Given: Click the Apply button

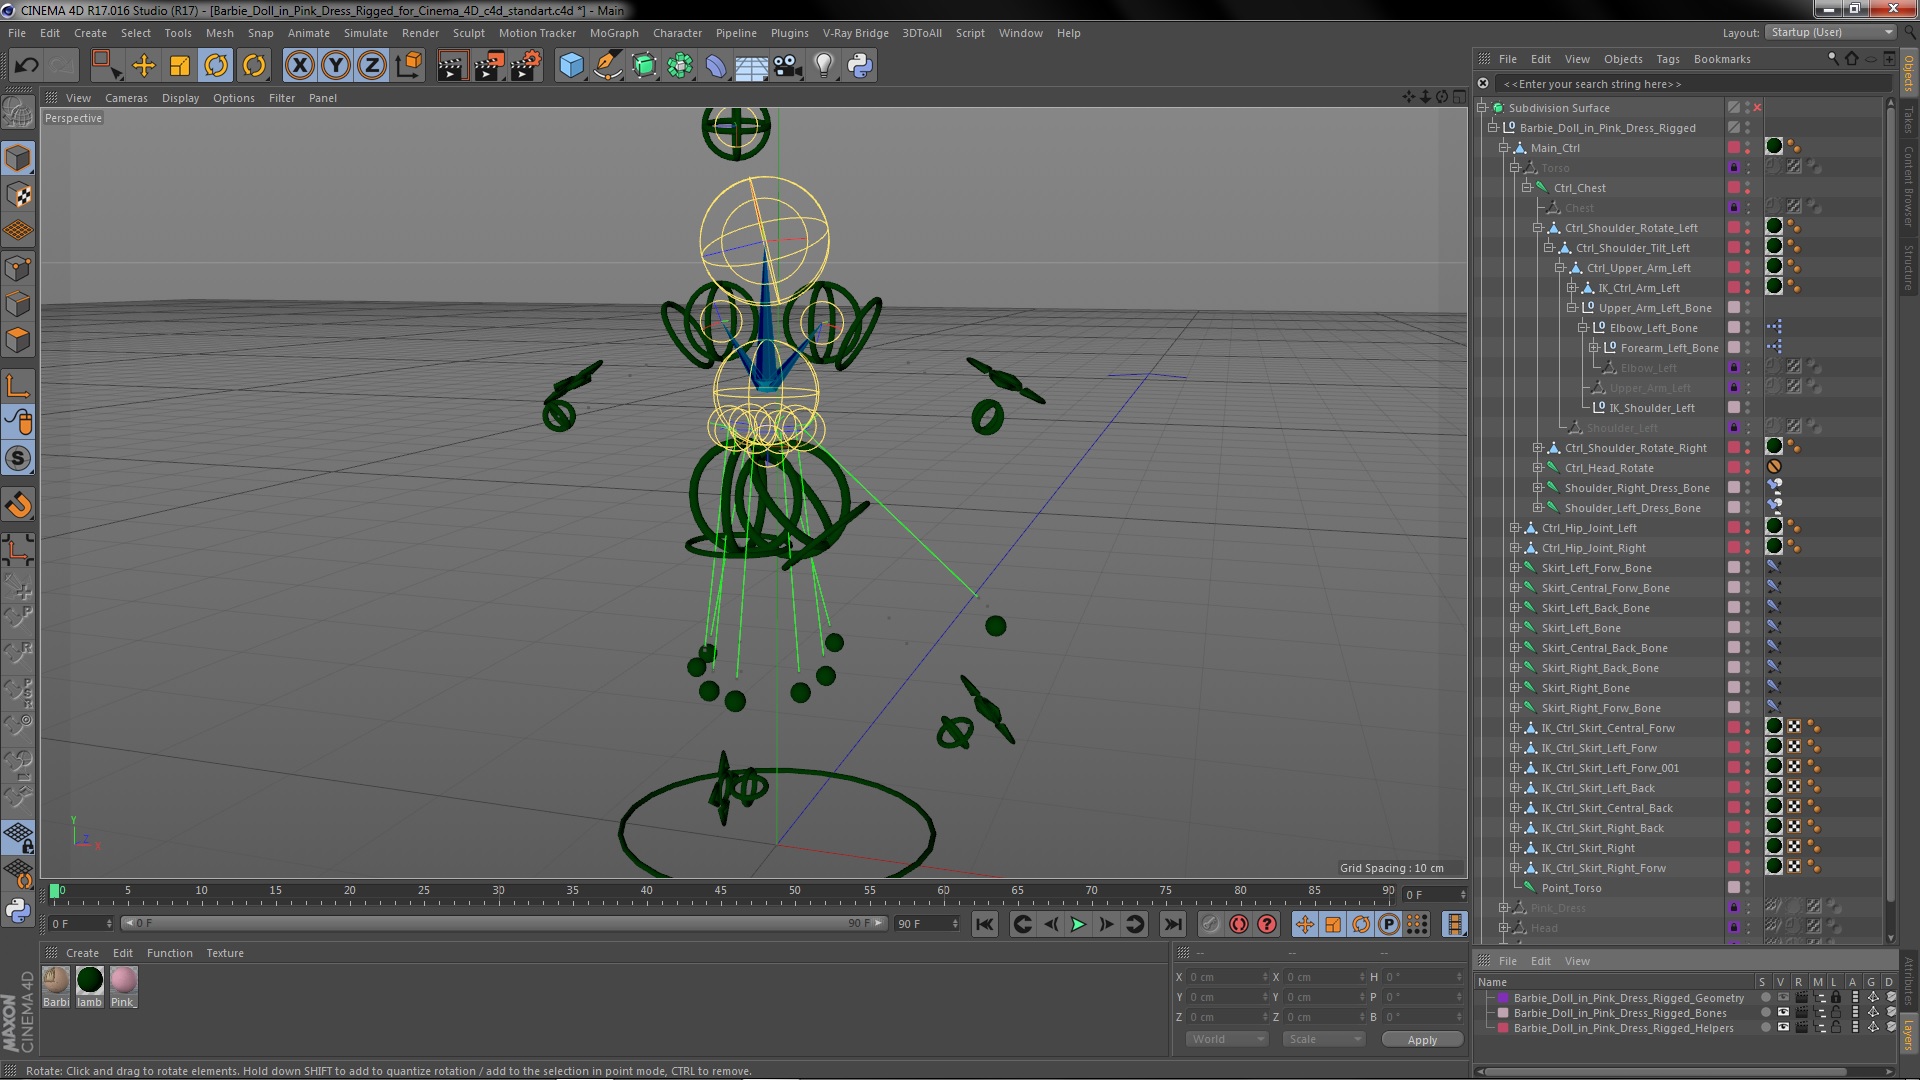Looking at the screenshot, I should (x=1422, y=1040).
